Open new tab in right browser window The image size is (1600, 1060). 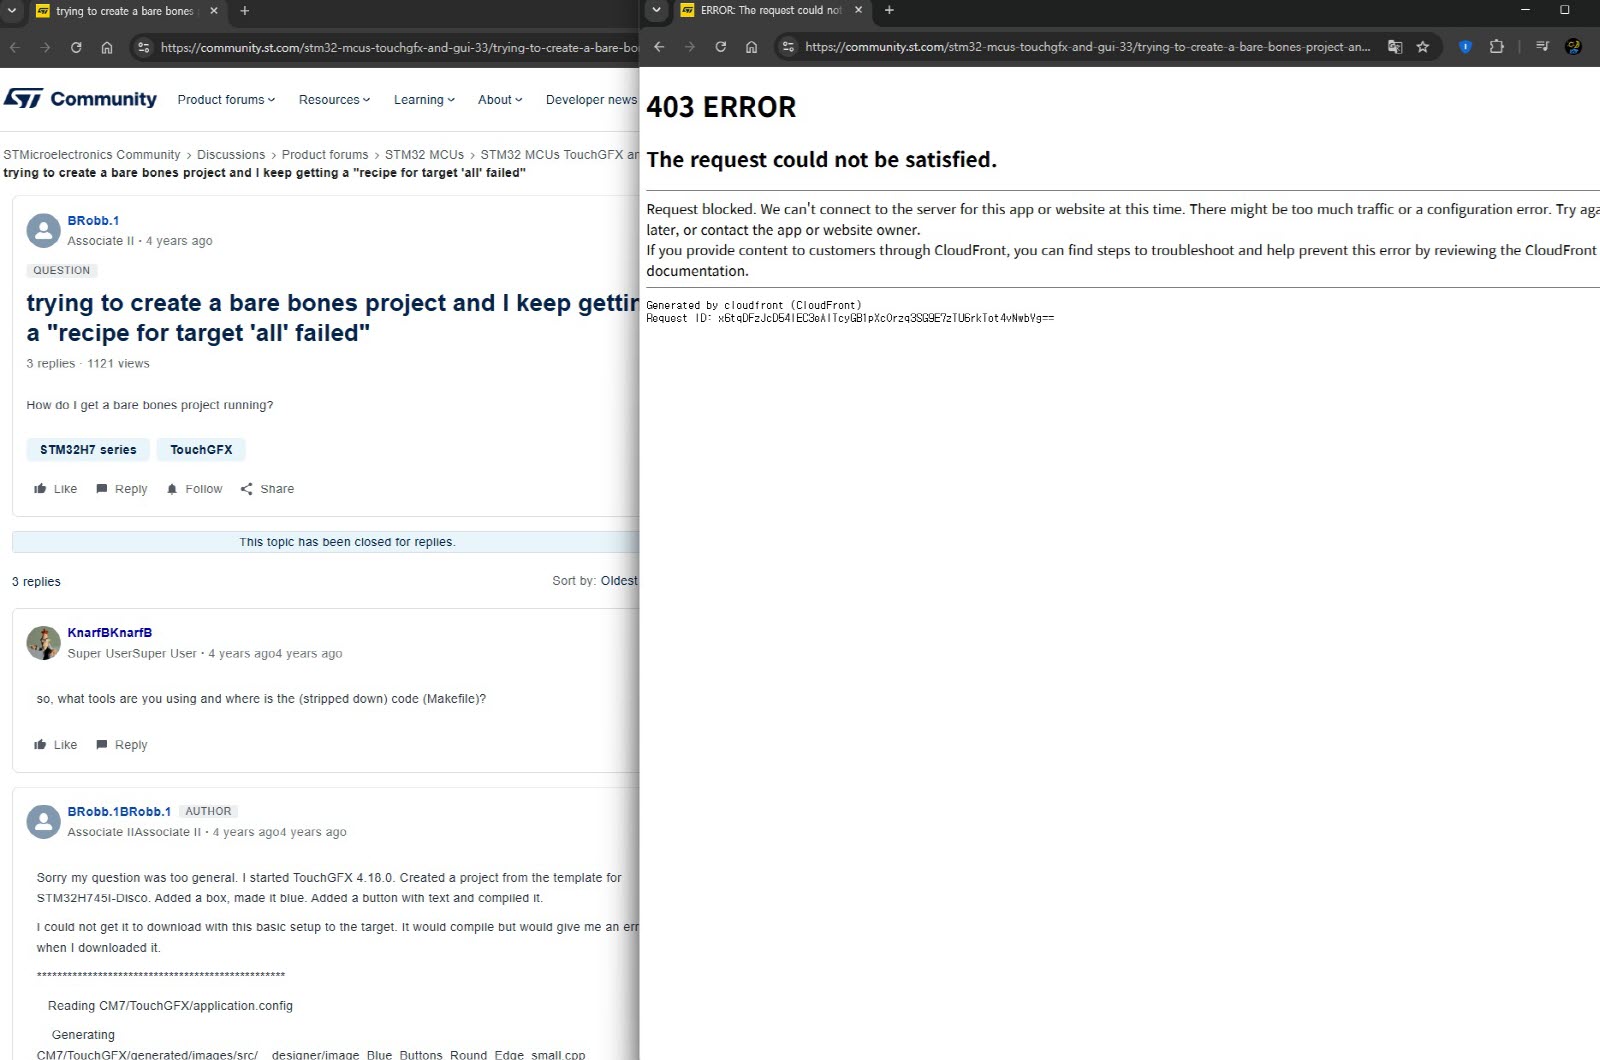tap(889, 11)
